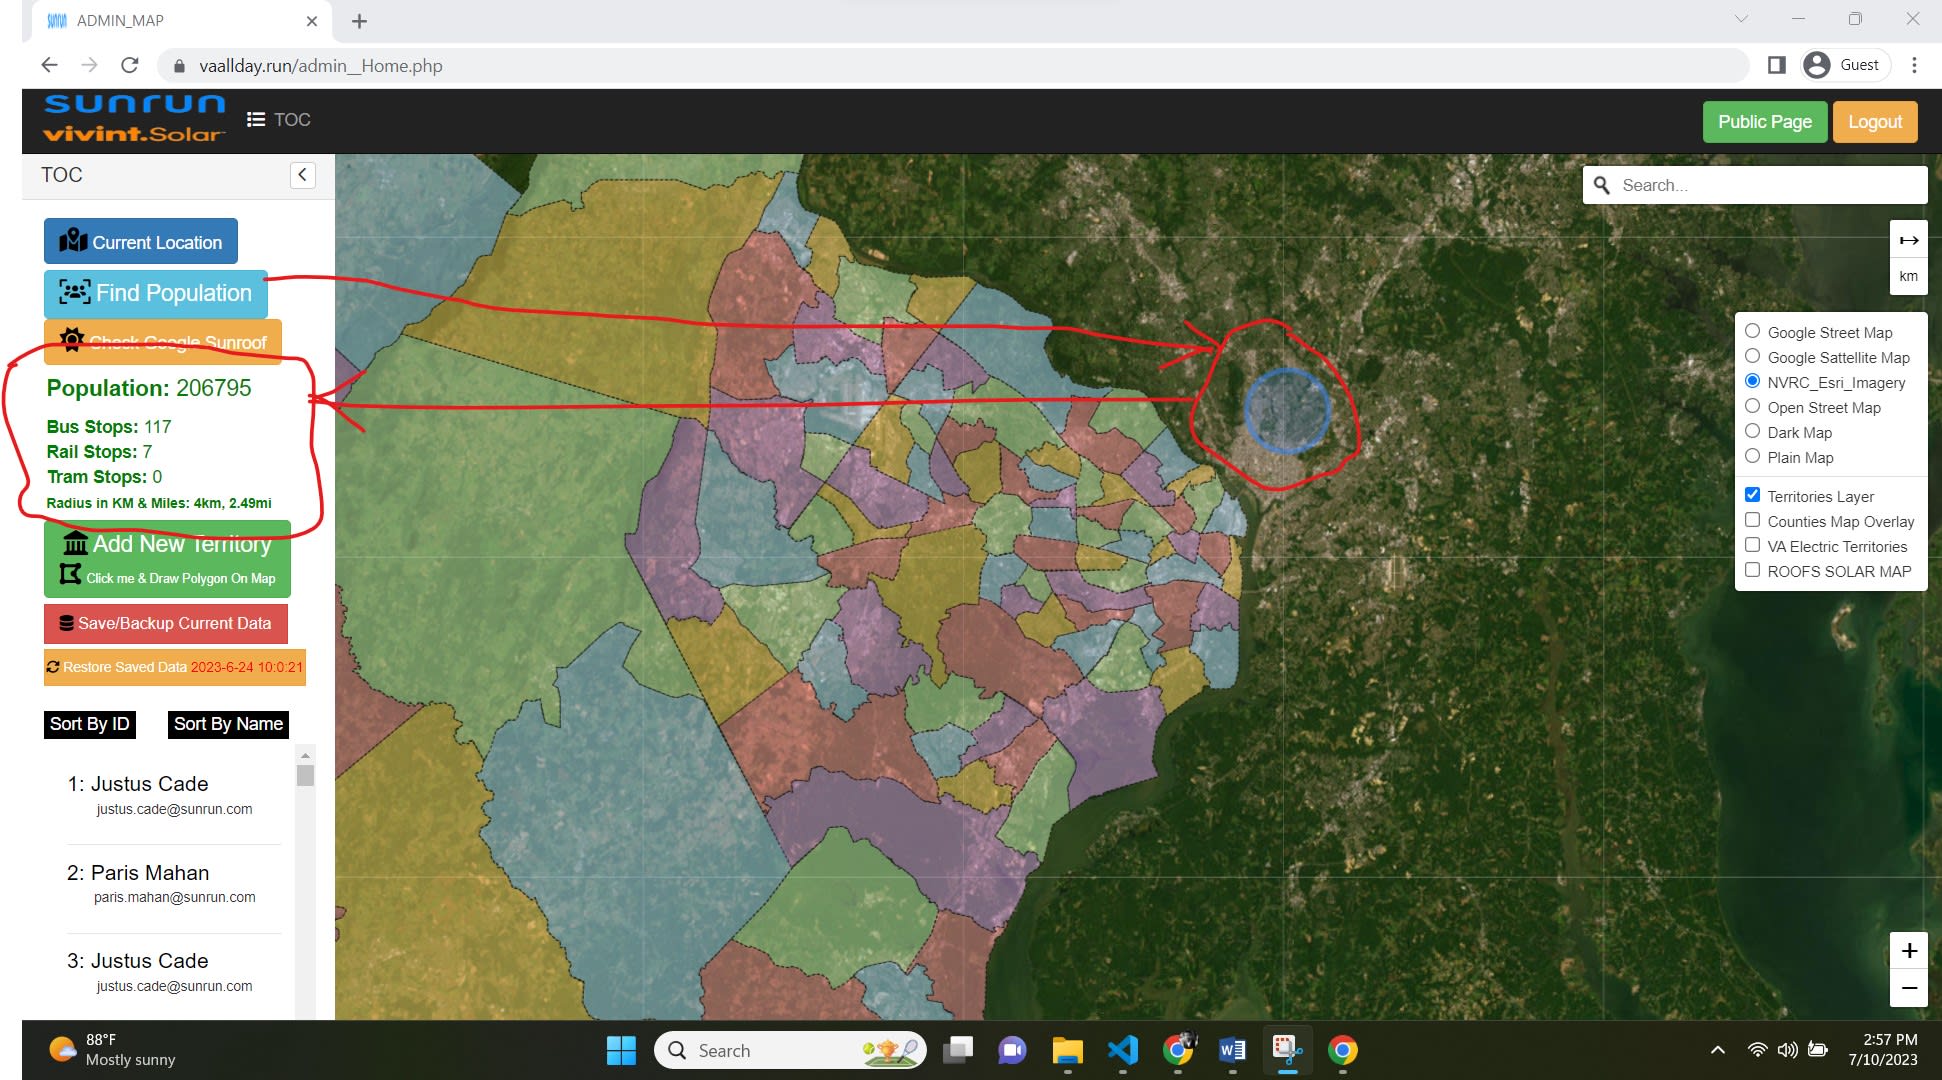Zoom in using the map plus button
Screen dimensions: 1942x1080
[x=1908, y=950]
